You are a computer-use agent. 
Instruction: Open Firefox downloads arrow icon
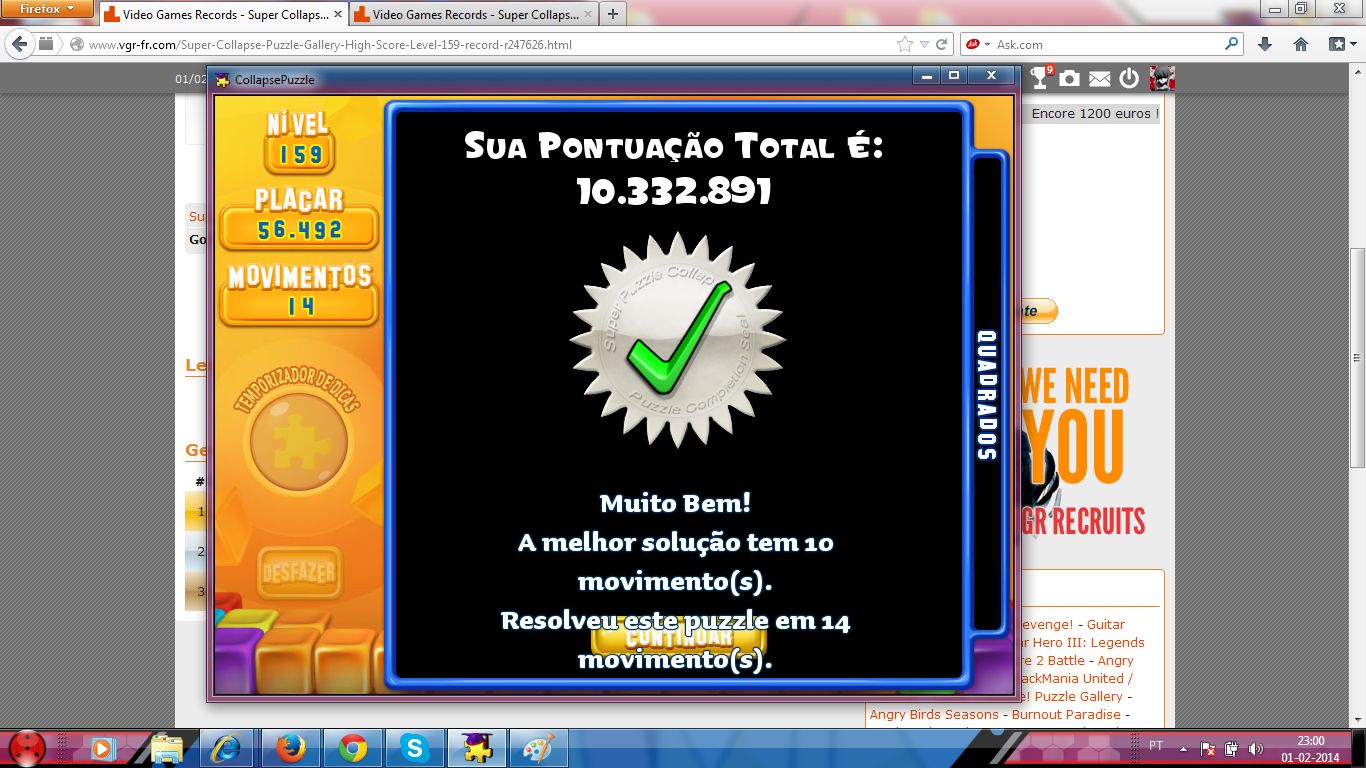tap(1265, 44)
